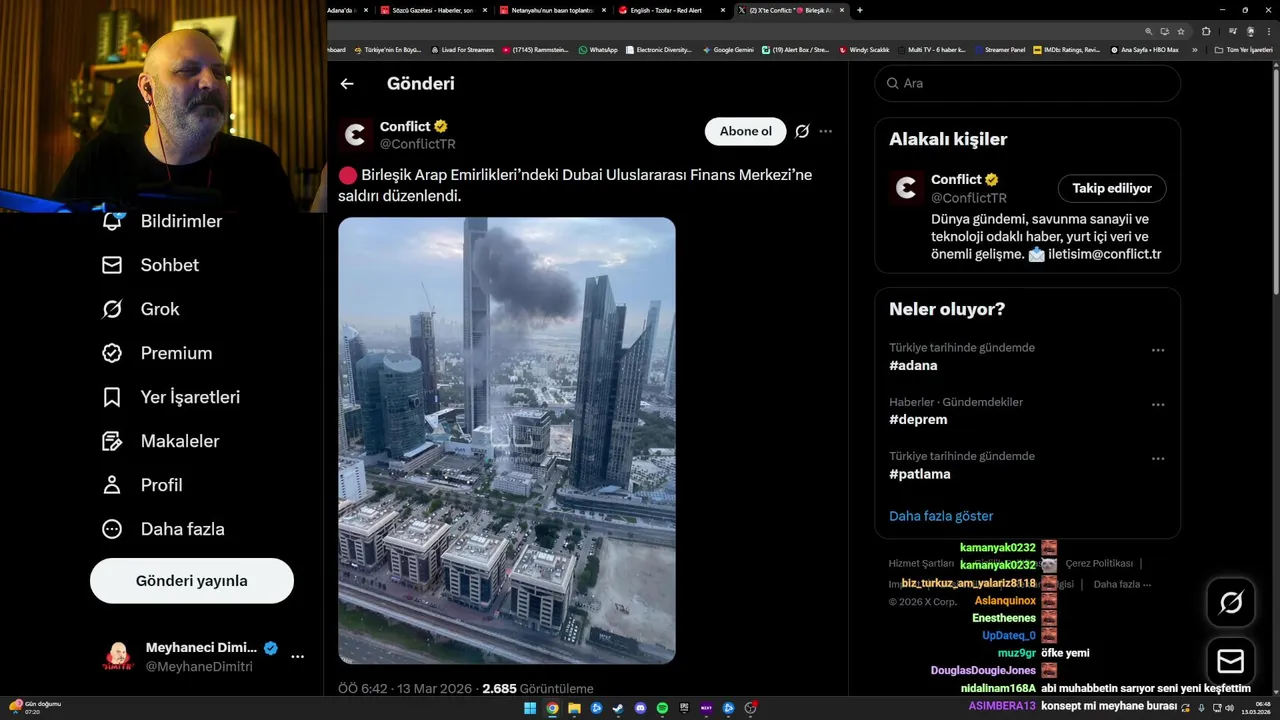Click Daha fazla göster link
The width and height of the screenshot is (1280, 720).
[941, 516]
